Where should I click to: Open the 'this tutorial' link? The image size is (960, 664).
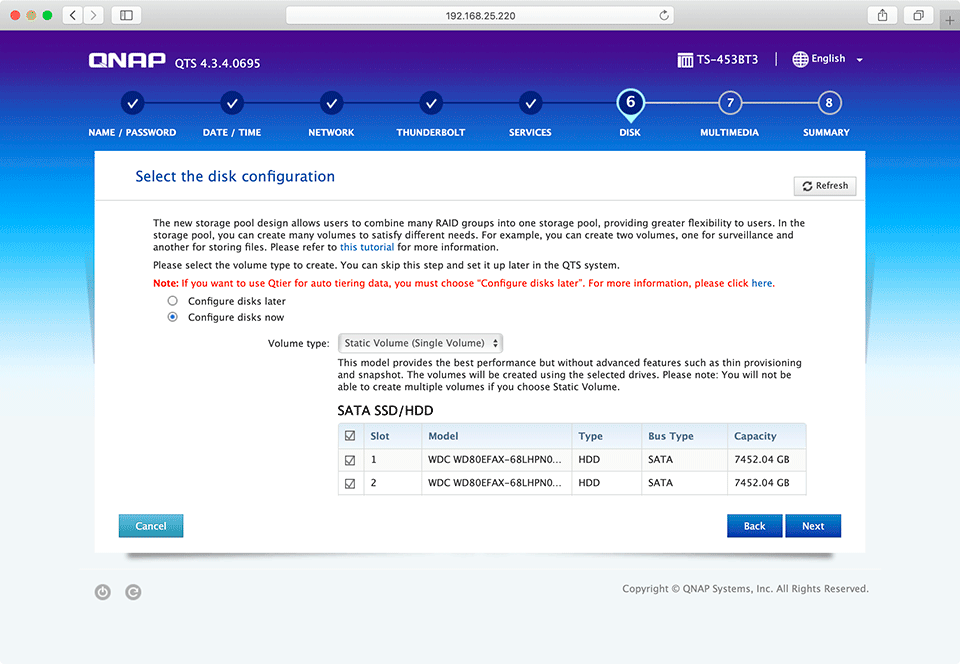coord(367,247)
